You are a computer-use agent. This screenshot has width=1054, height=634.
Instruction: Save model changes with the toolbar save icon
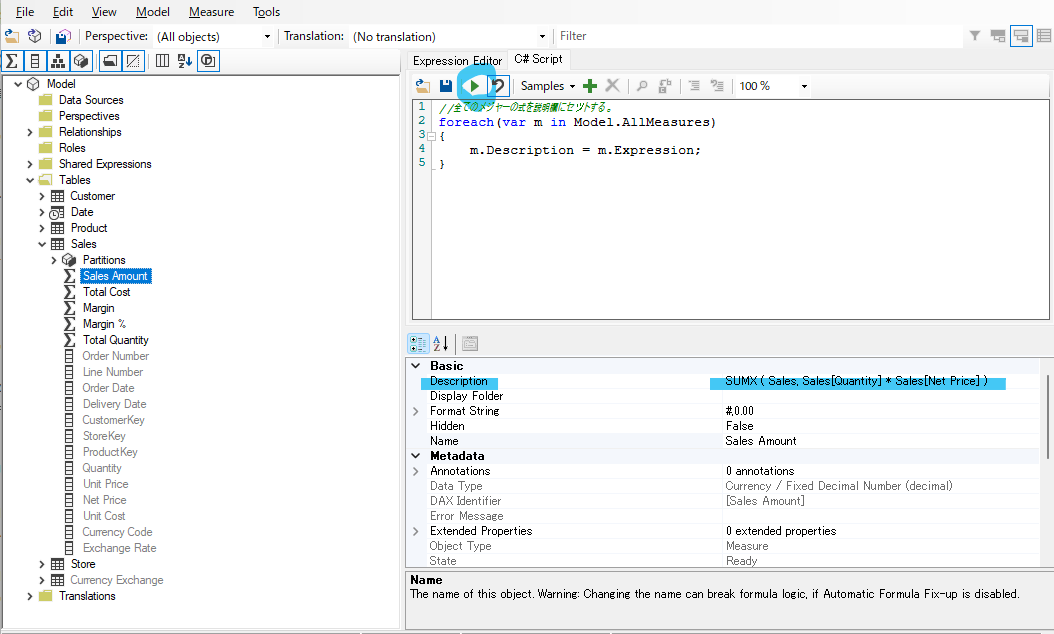(63, 36)
